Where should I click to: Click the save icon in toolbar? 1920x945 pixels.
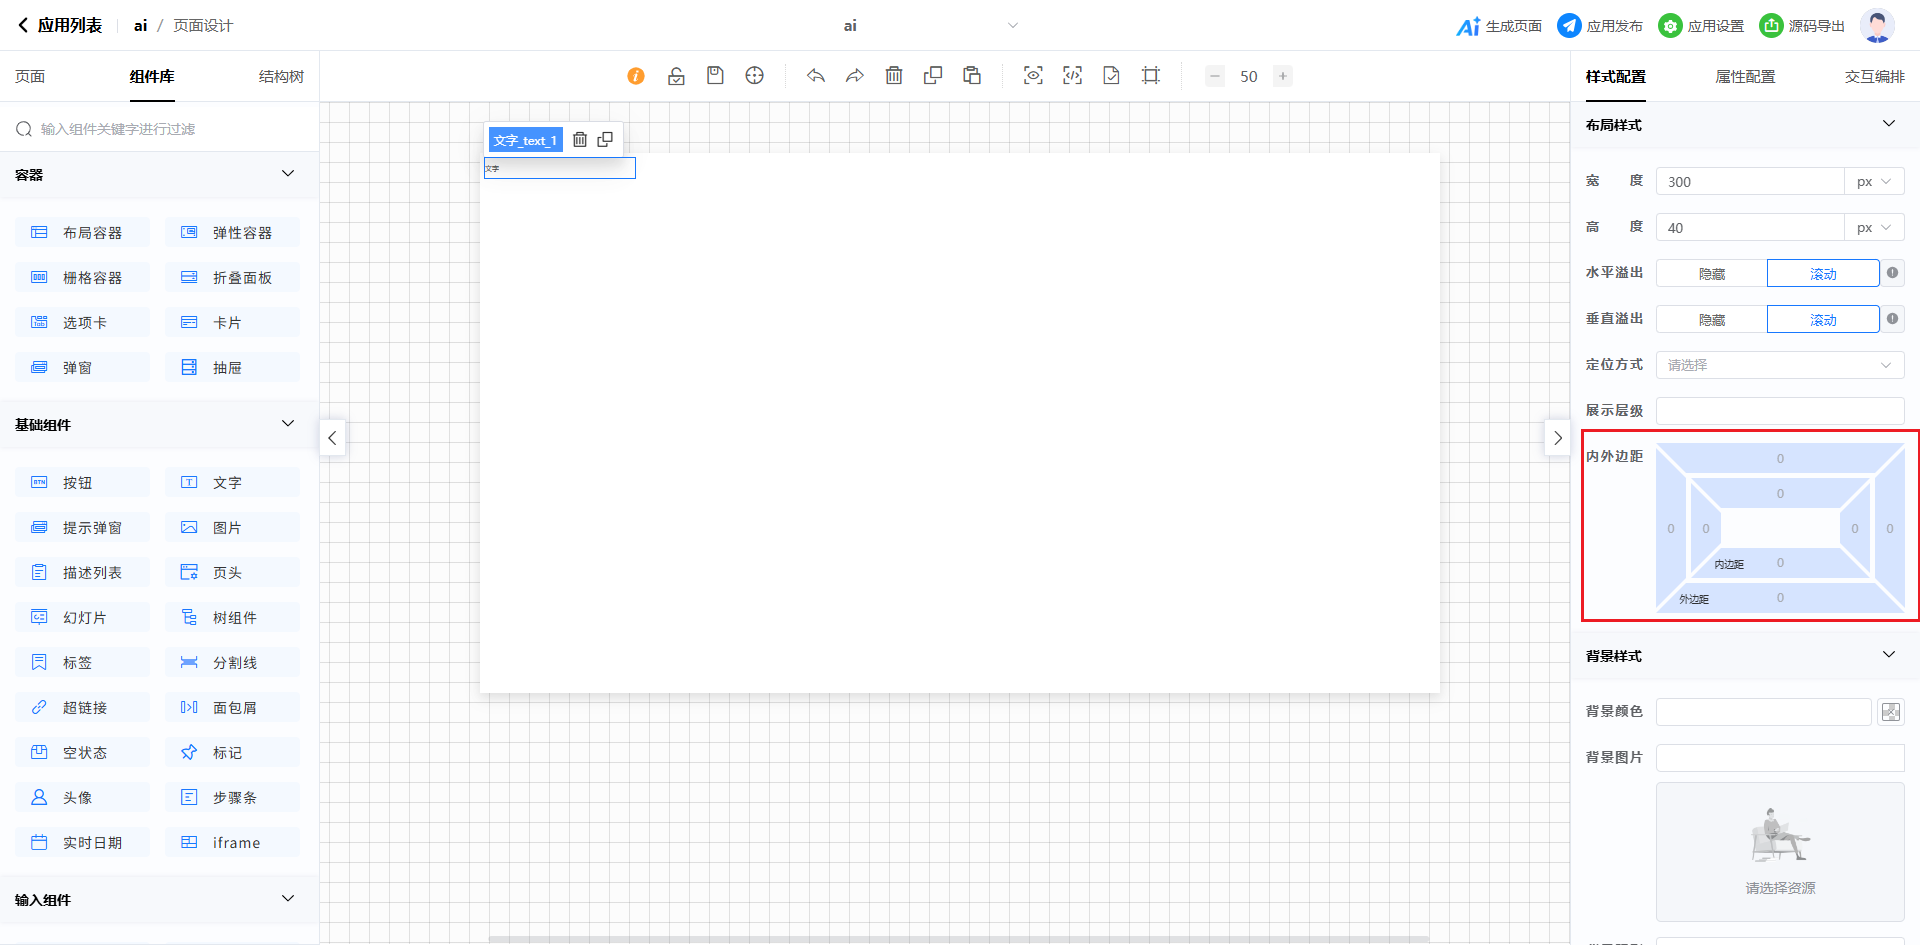click(715, 76)
